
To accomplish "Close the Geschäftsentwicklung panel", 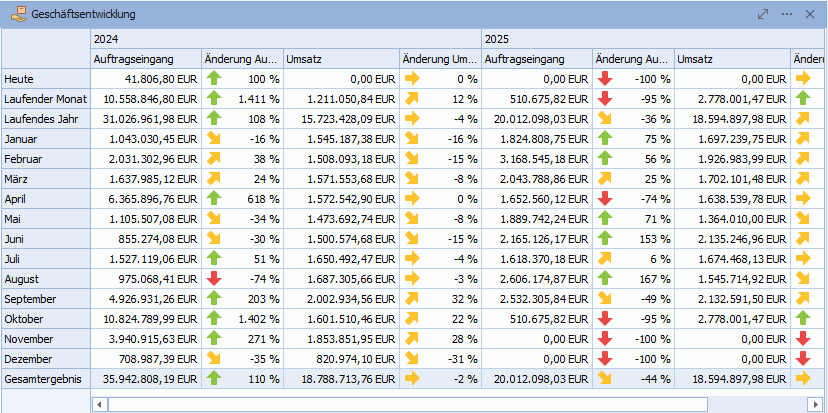I will click(809, 14).
